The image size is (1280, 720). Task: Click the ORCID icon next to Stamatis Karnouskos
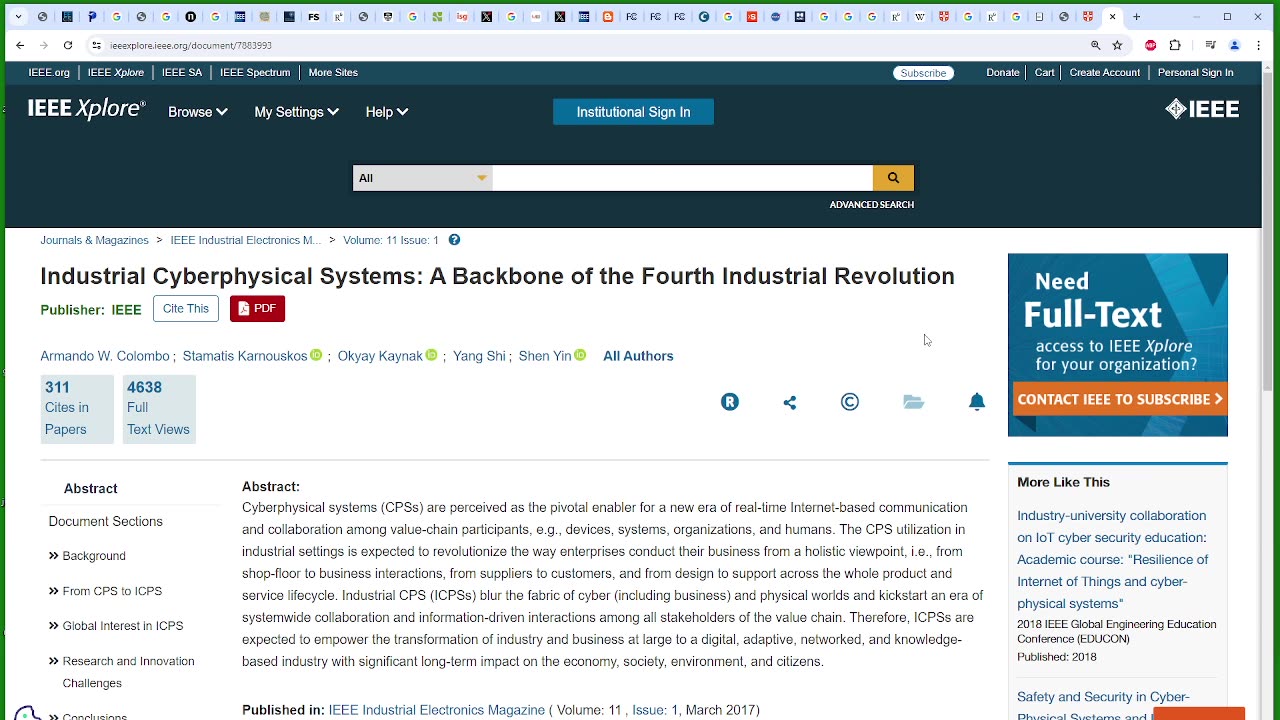pos(316,355)
